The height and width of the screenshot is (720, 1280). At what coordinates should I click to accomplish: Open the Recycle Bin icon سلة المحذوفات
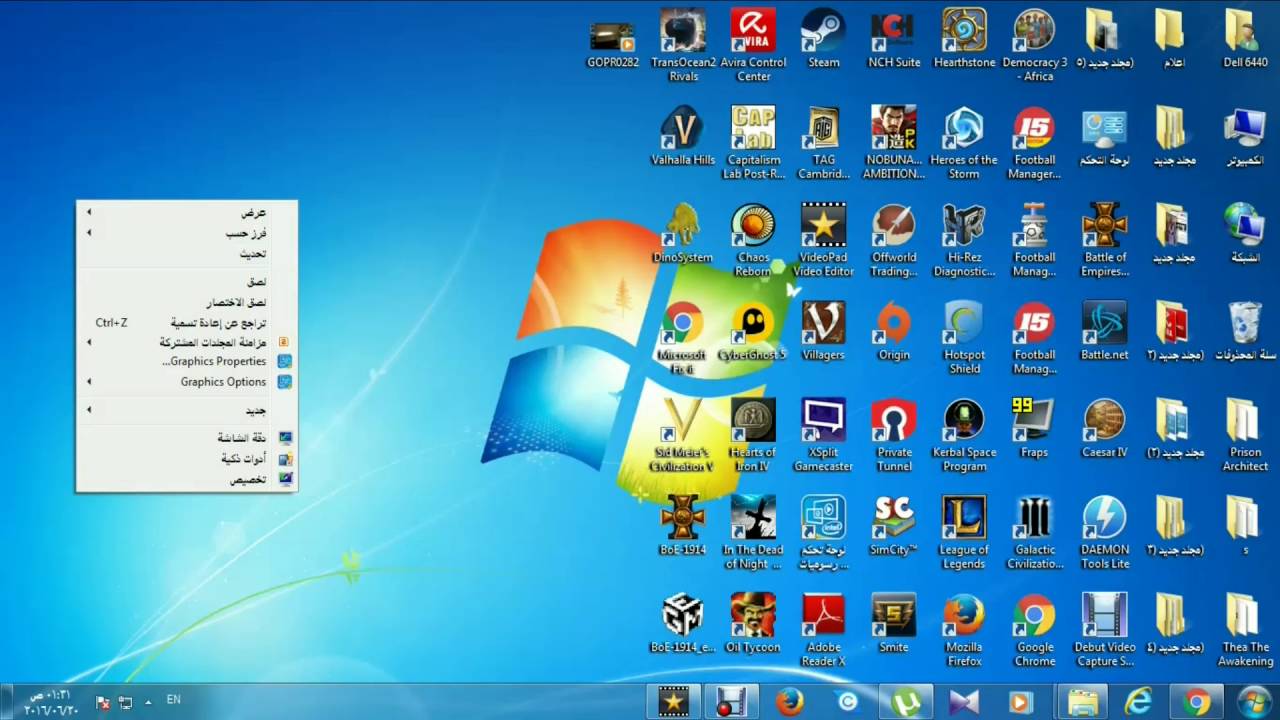1244,332
